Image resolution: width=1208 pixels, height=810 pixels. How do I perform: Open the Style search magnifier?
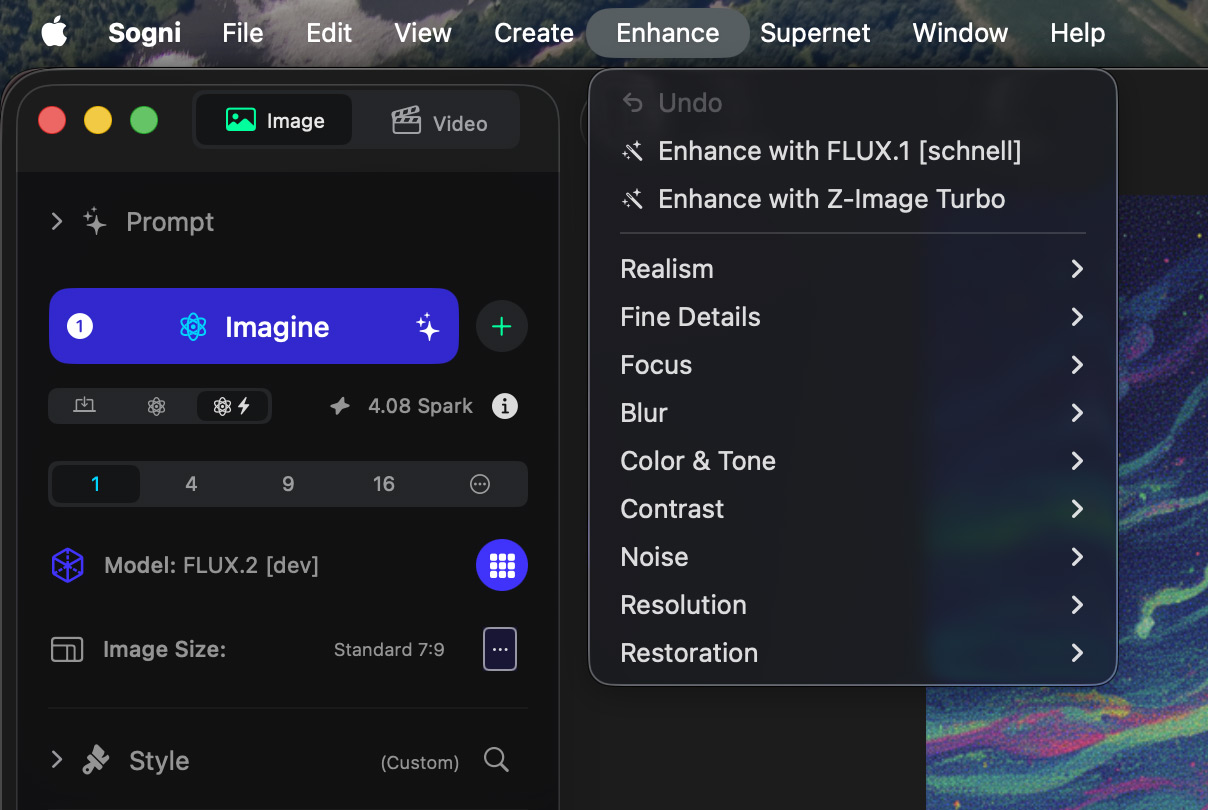496,760
